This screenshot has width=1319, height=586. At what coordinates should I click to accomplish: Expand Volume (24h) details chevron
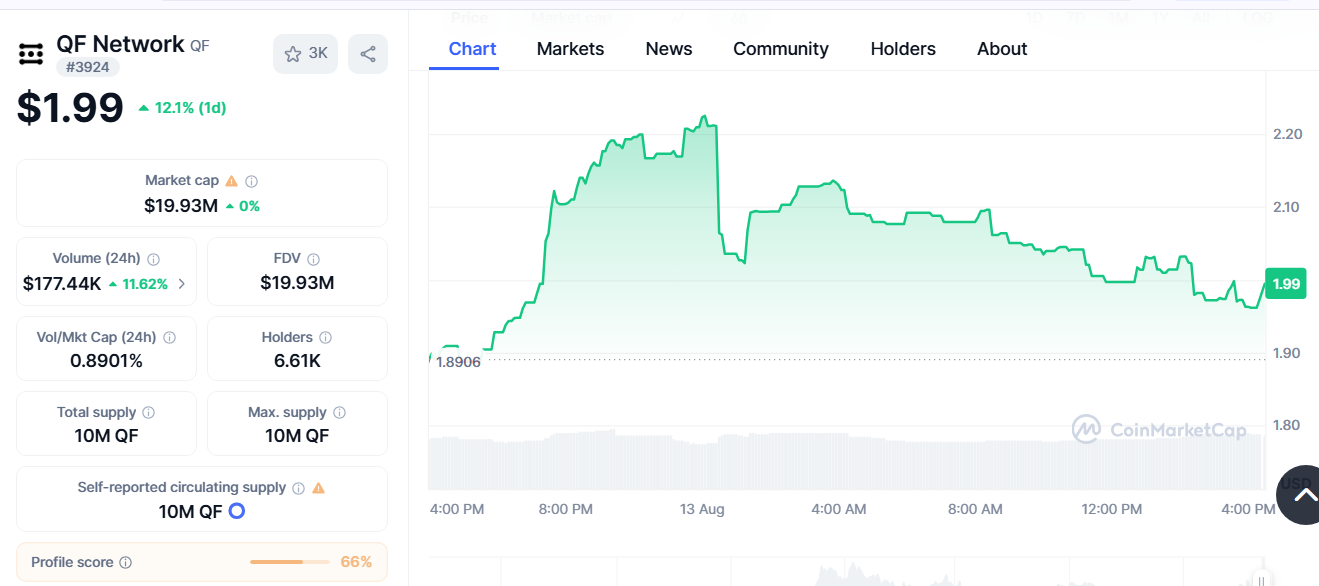point(181,284)
